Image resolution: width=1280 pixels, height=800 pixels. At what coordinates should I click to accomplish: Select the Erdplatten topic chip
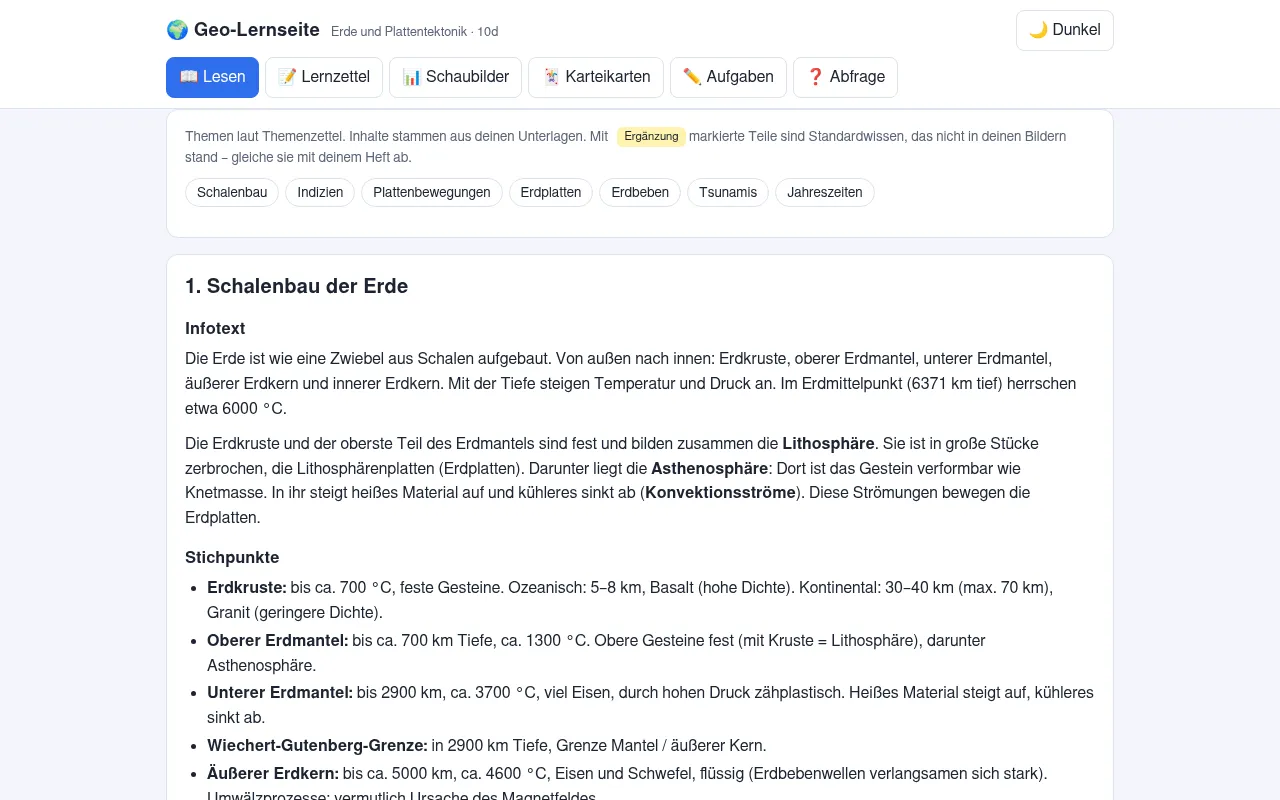pos(551,192)
